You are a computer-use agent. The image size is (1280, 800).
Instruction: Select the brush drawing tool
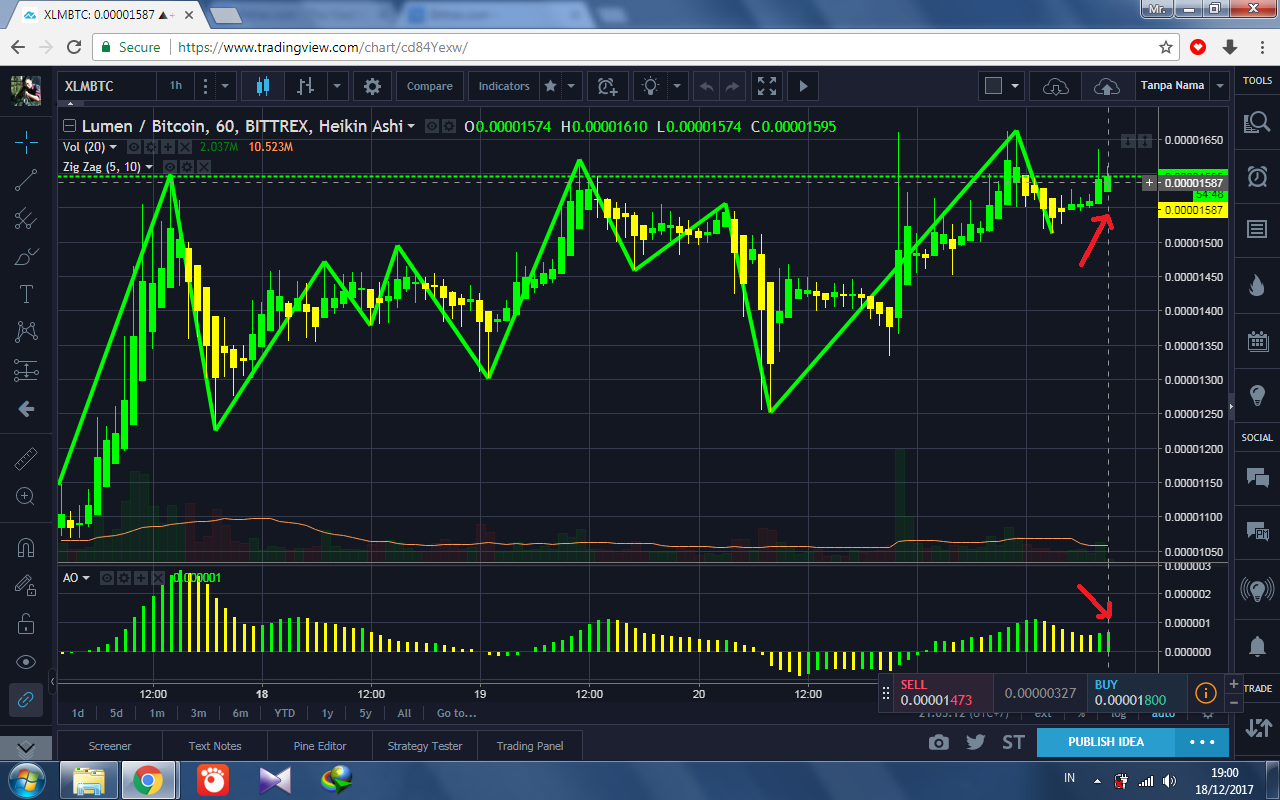pyautogui.click(x=26, y=257)
